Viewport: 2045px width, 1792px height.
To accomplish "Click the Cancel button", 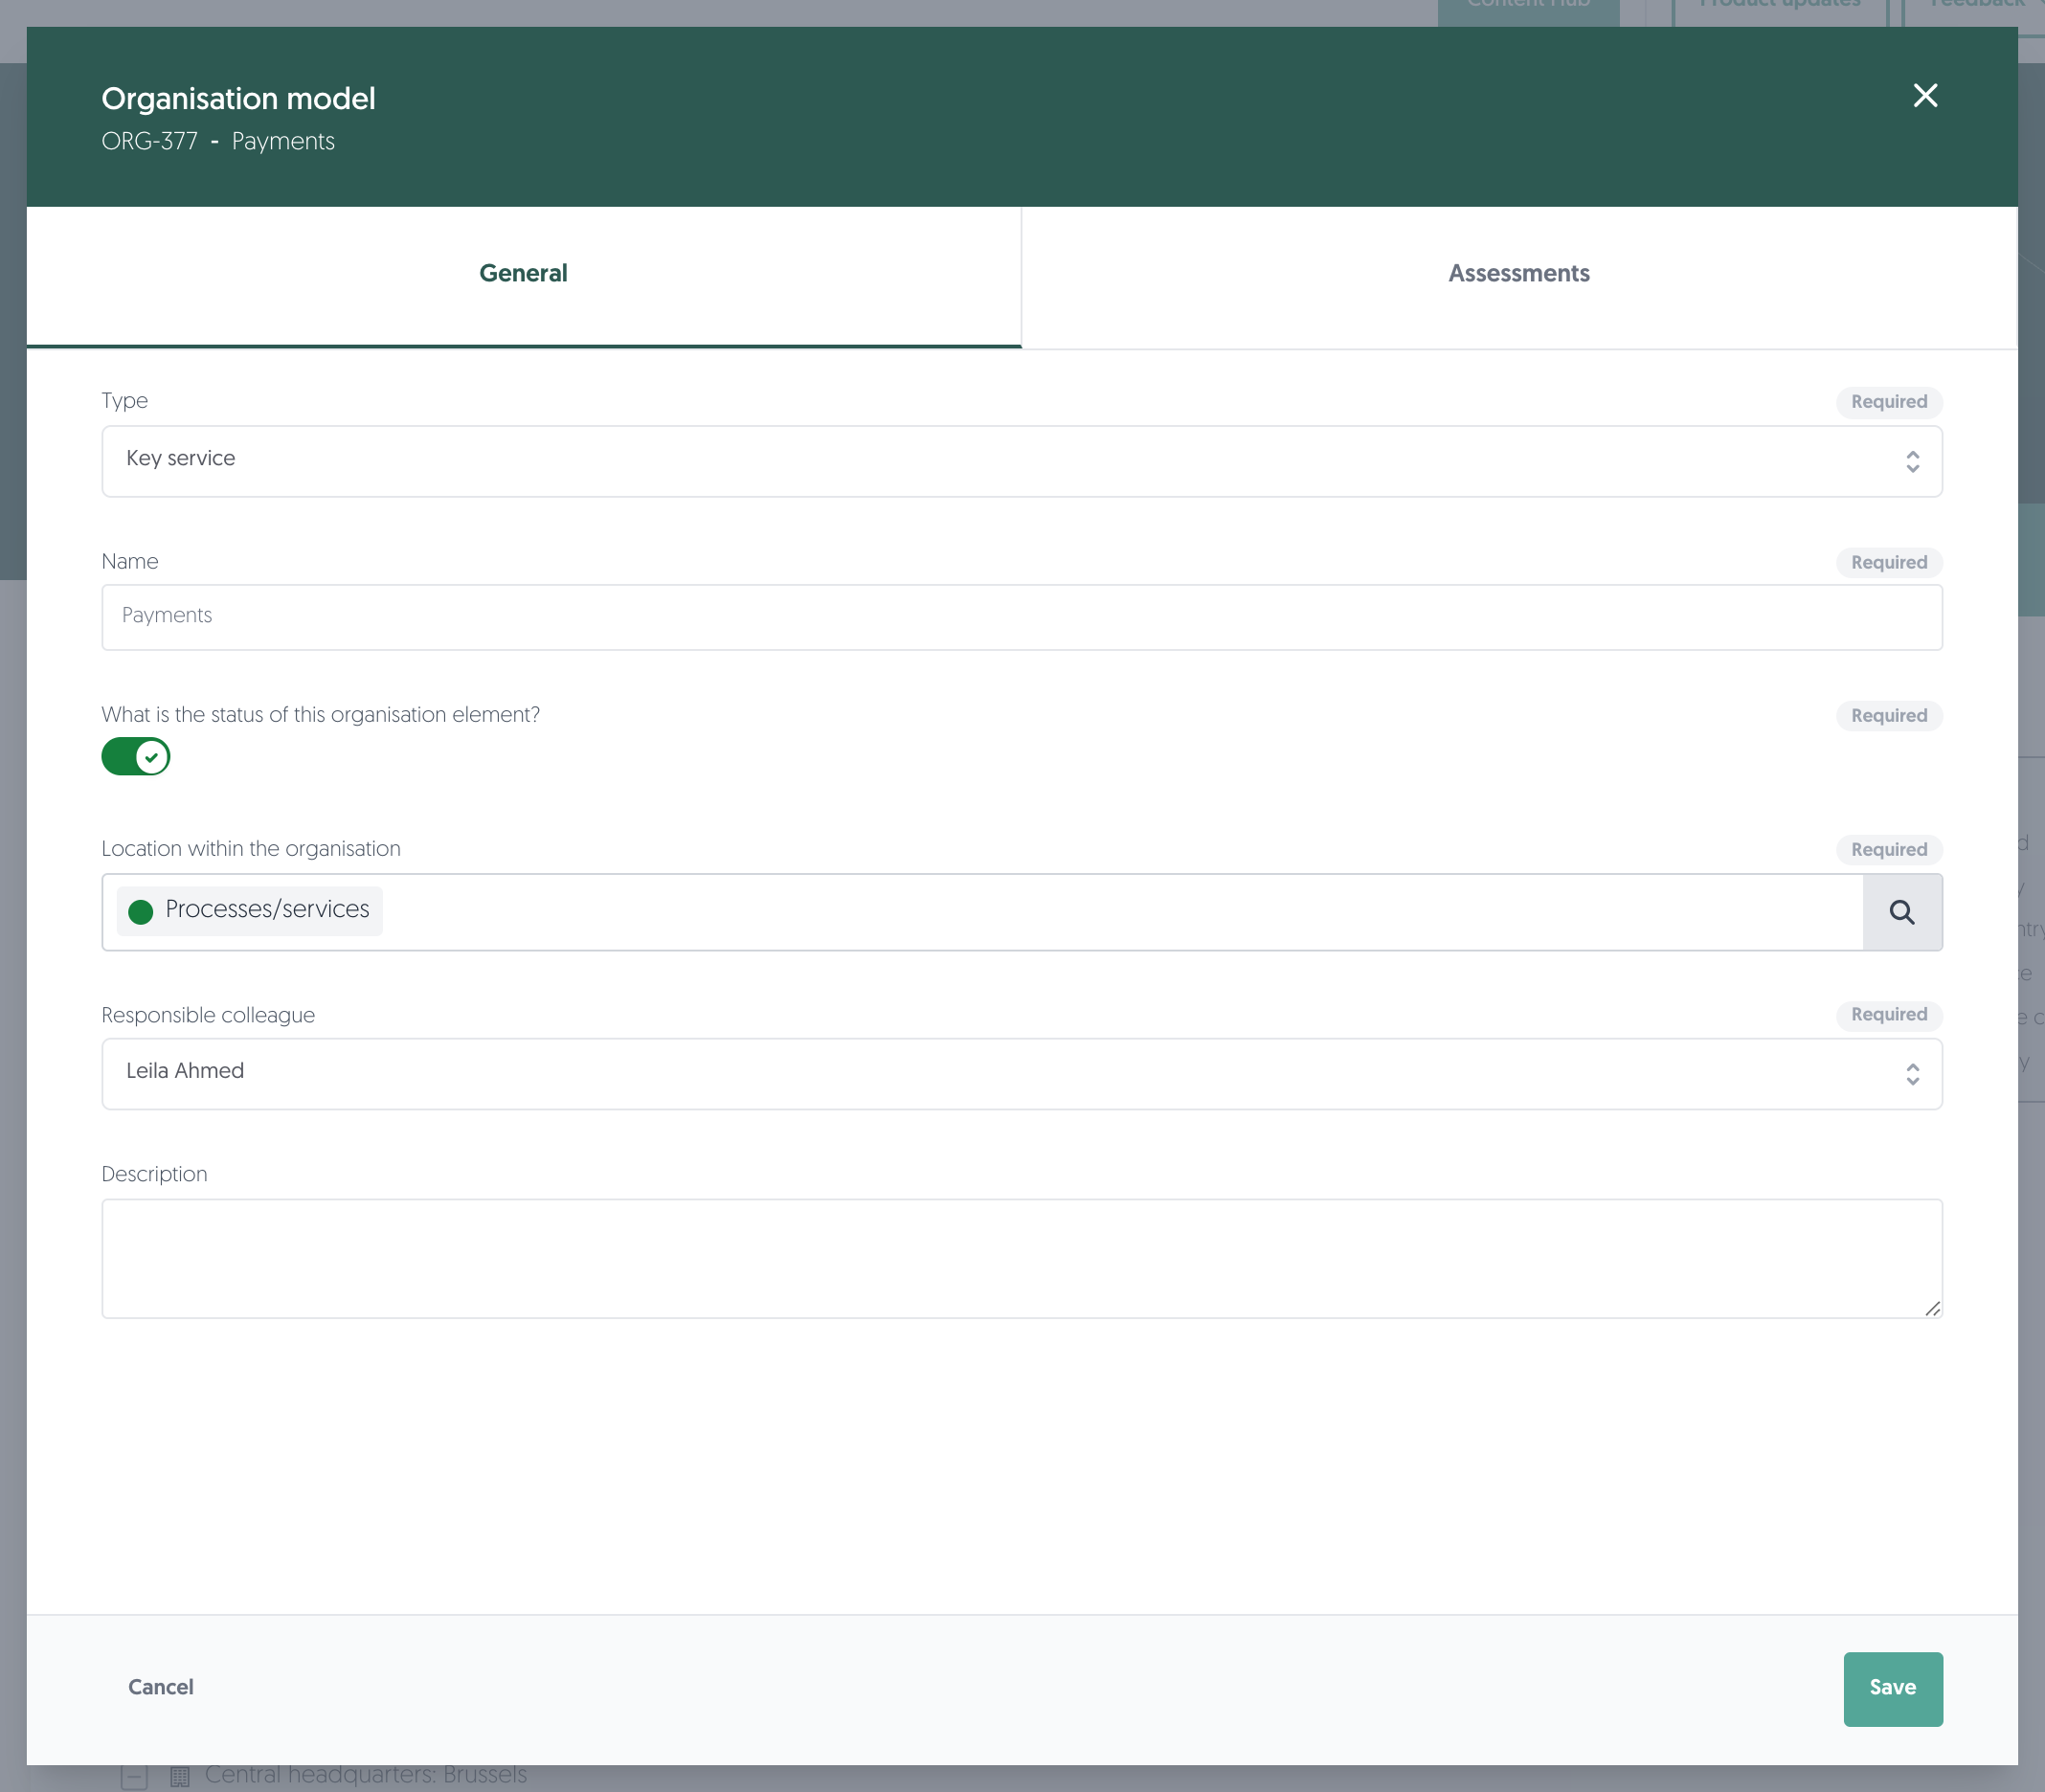I will pos(161,1687).
